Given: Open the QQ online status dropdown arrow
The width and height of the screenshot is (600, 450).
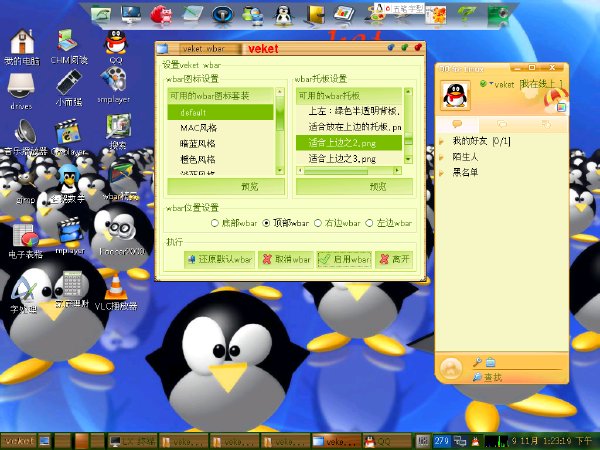Looking at the screenshot, I should [491, 83].
